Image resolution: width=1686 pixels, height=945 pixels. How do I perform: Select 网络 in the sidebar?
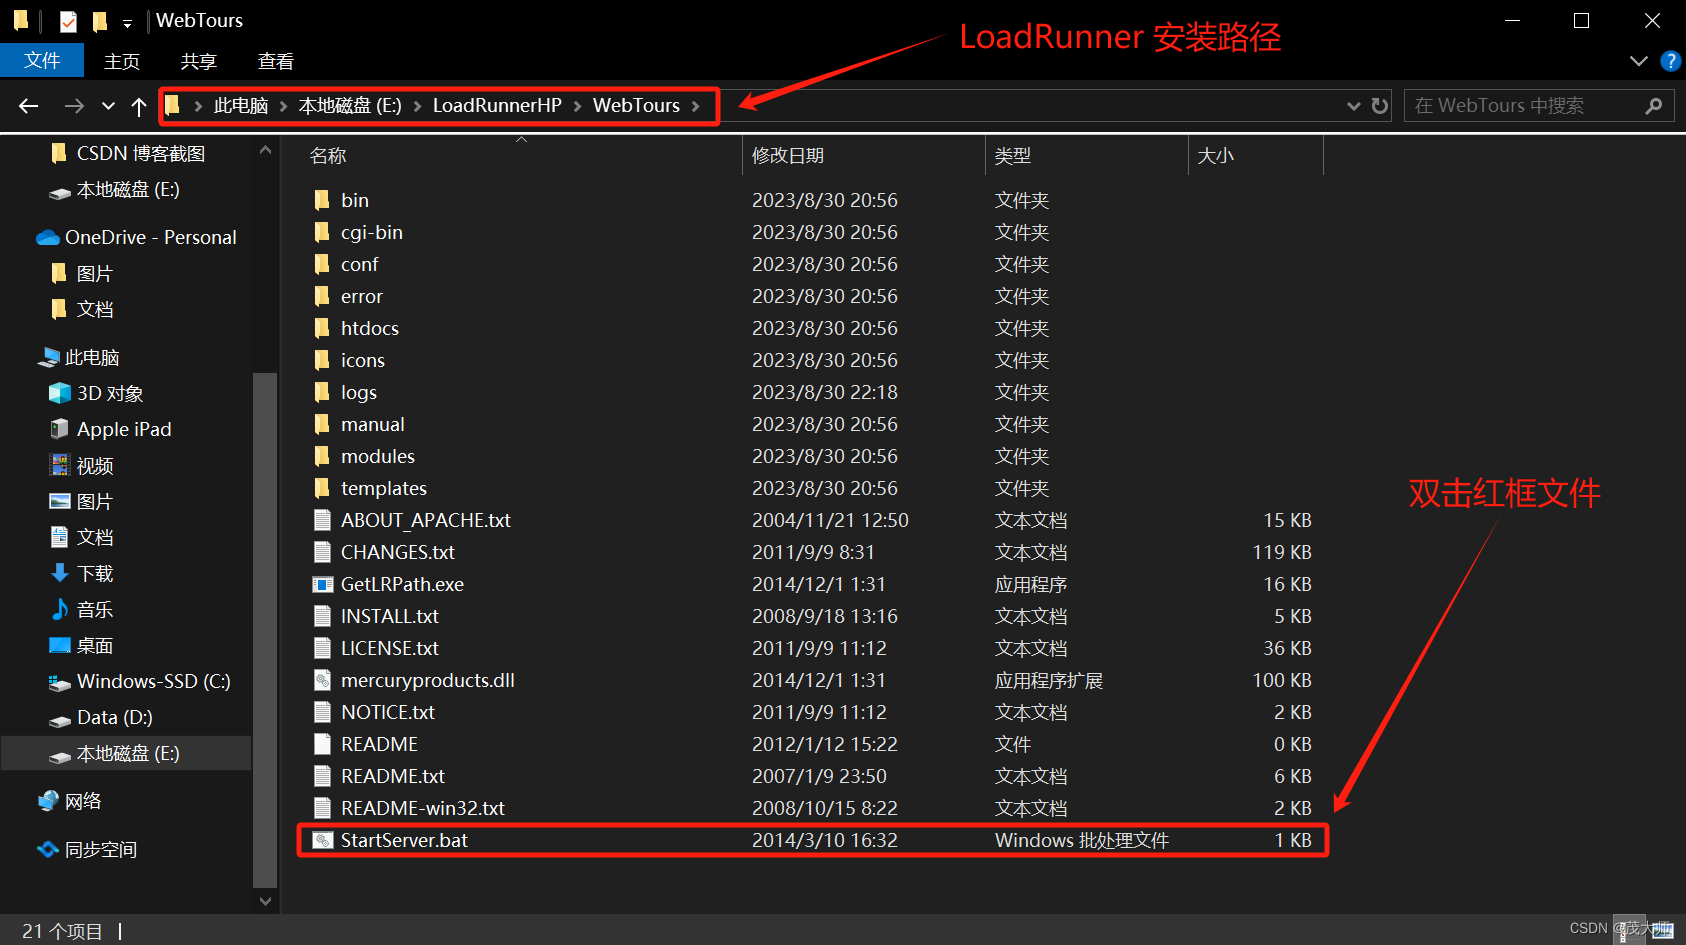85,800
